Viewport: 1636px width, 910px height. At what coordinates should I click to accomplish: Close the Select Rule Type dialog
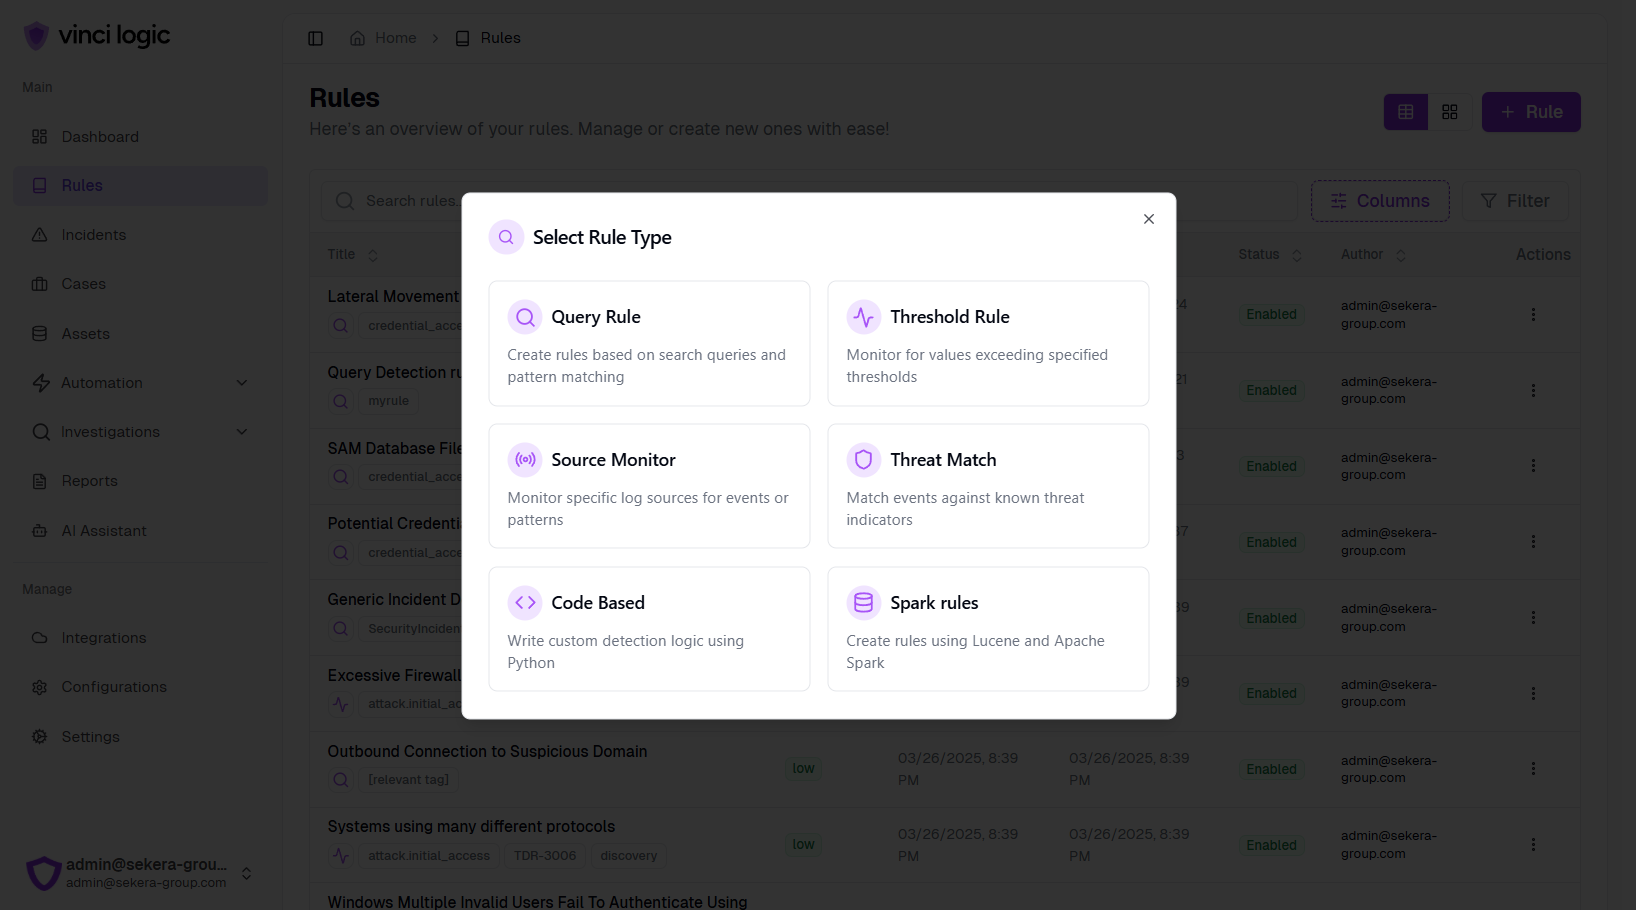(1148, 219)
